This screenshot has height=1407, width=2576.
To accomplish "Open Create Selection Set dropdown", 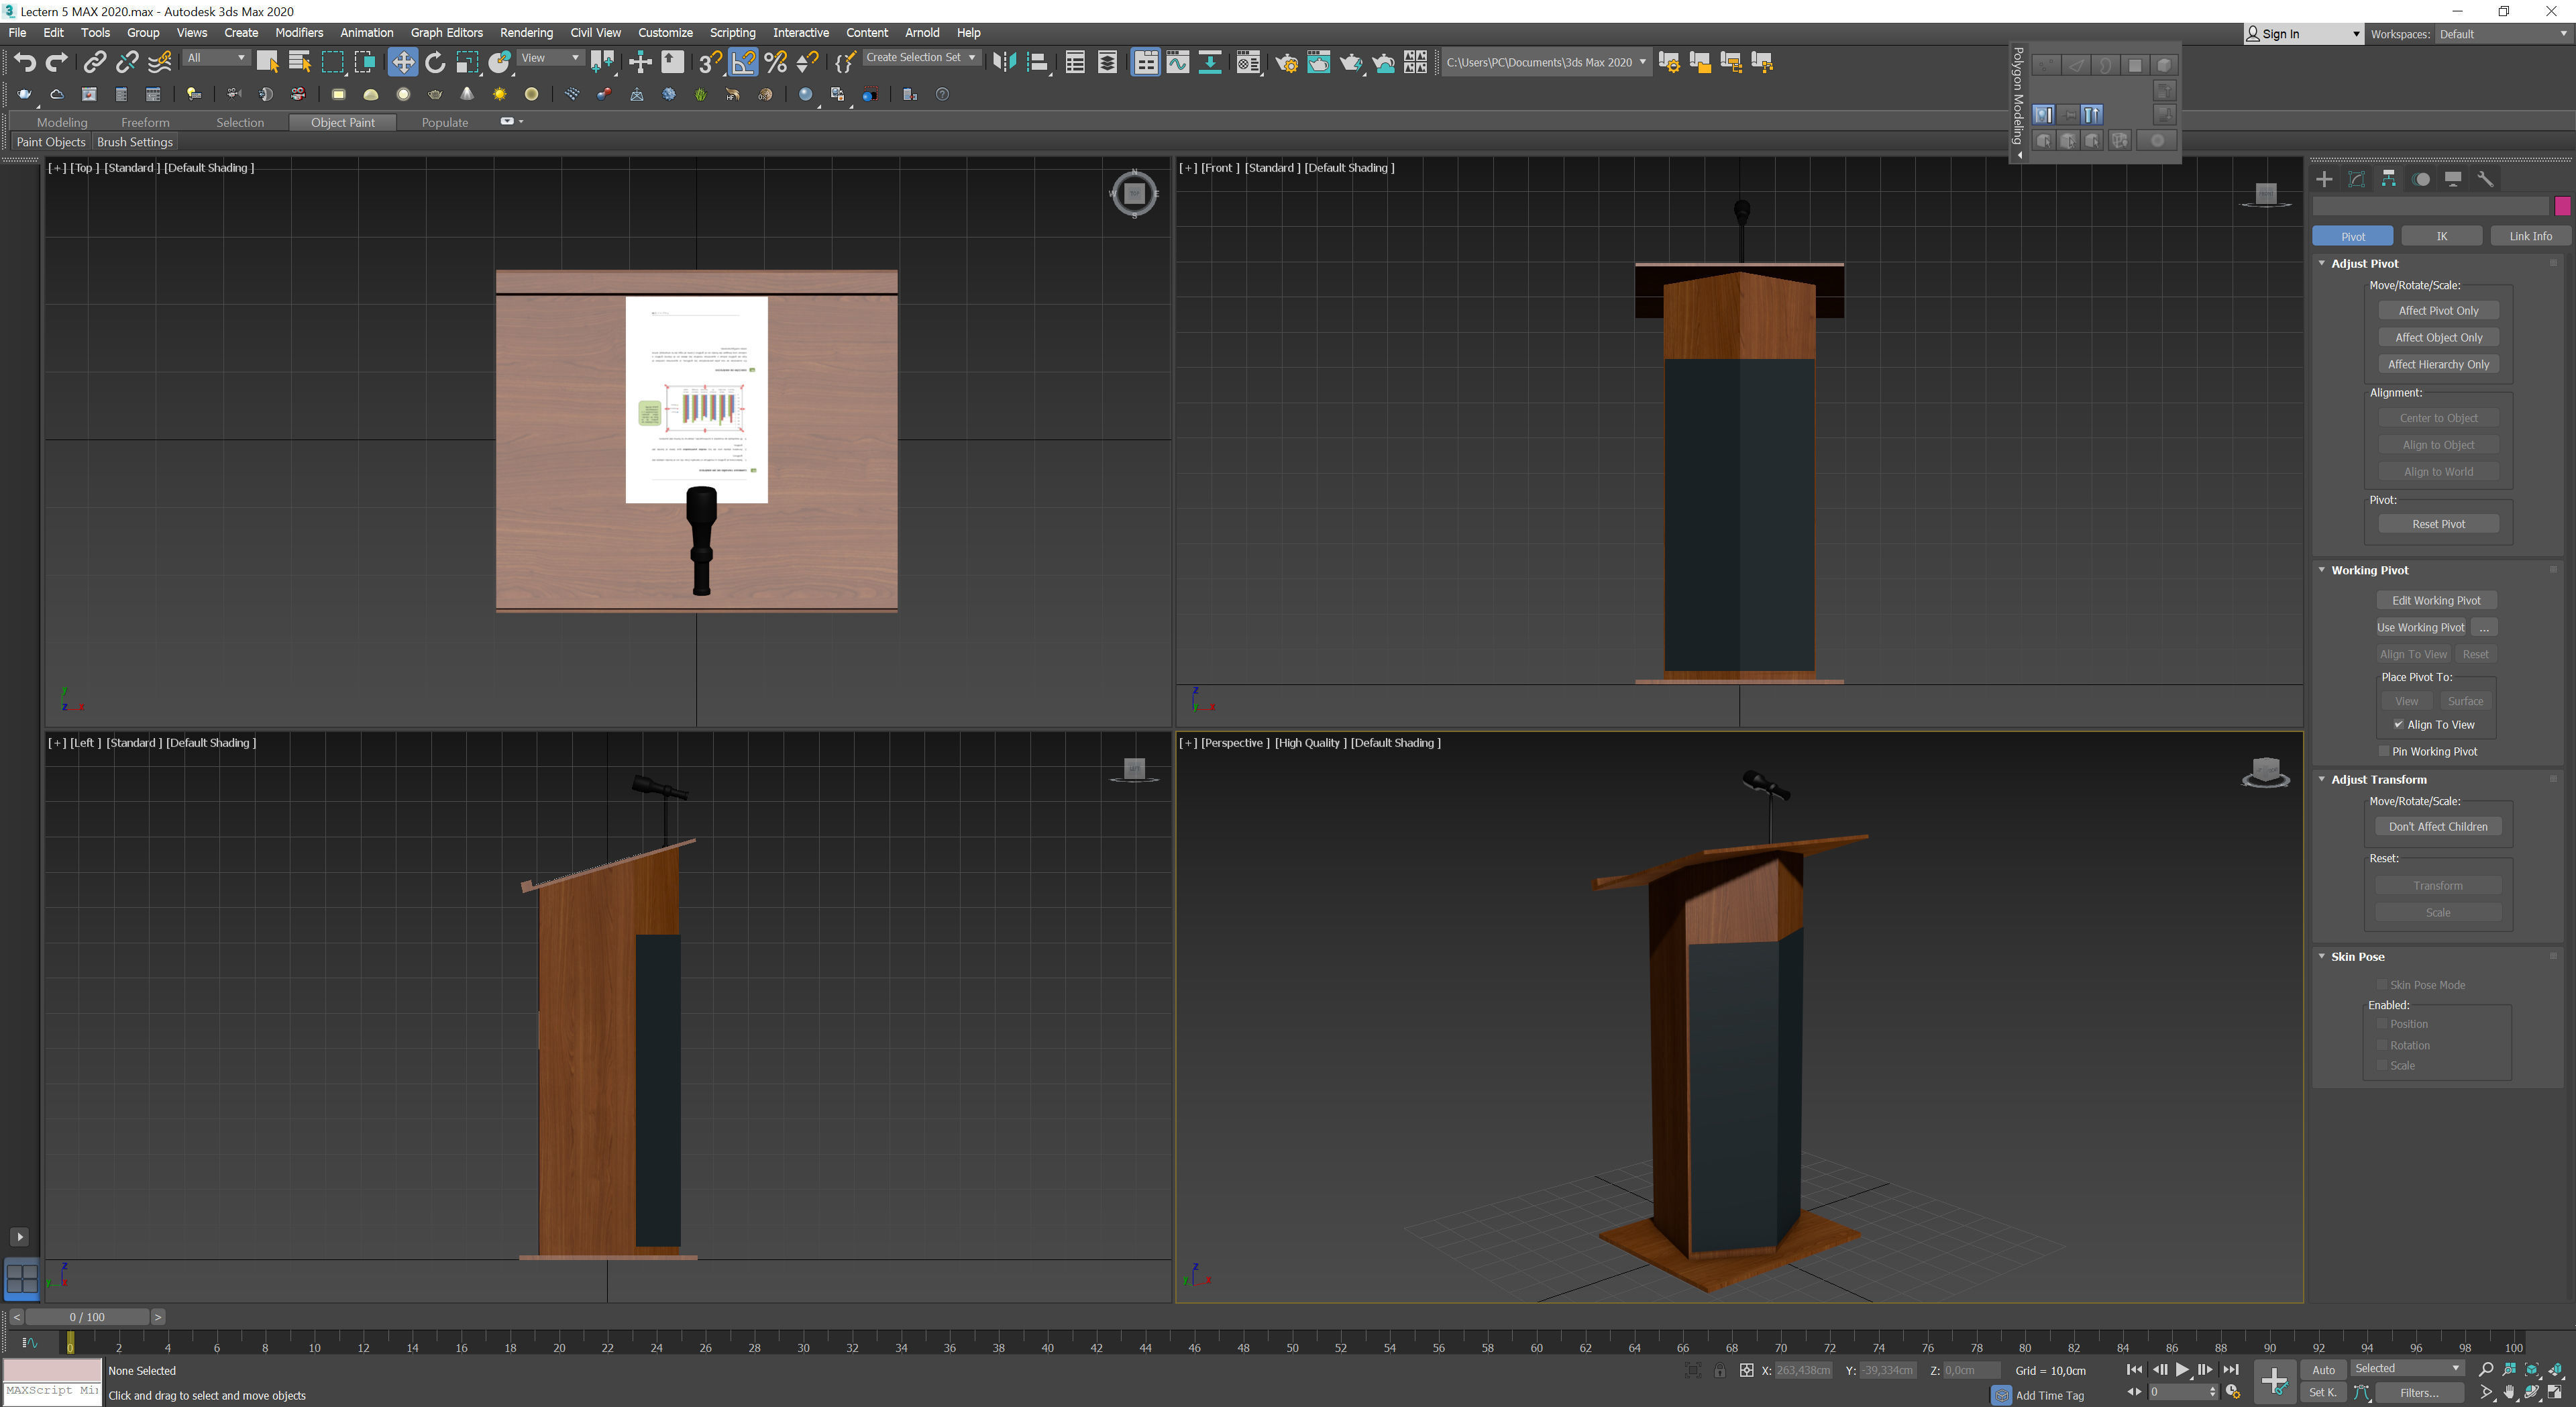I will click(921, 58).
